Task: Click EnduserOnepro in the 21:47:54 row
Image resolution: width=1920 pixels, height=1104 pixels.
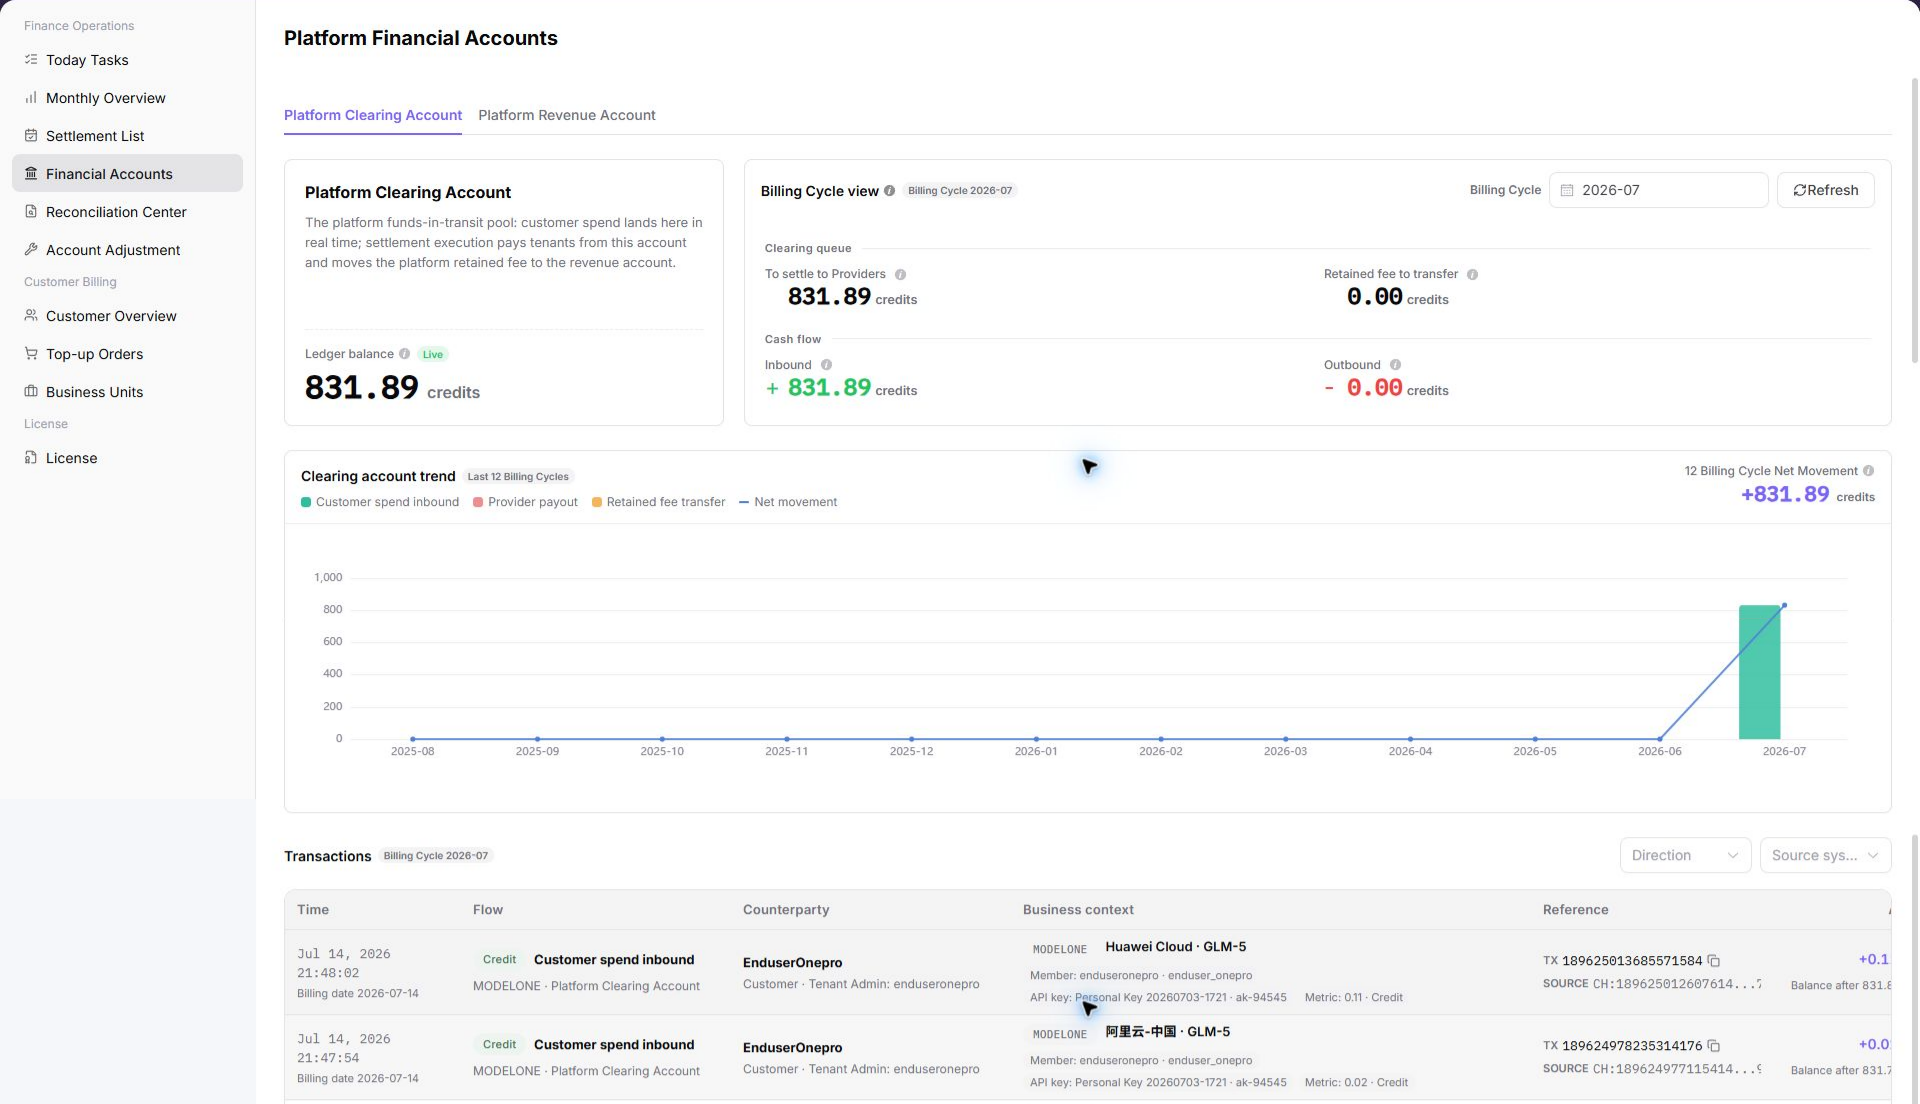Action: pos(792,1048)
